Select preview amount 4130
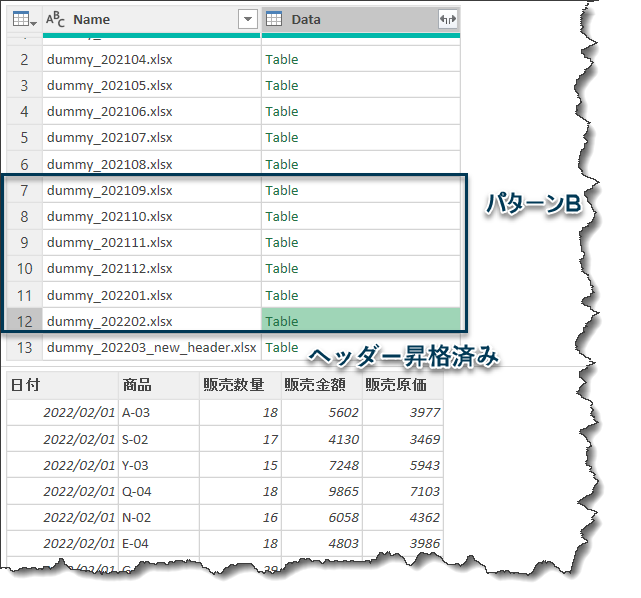 point(322,439)
